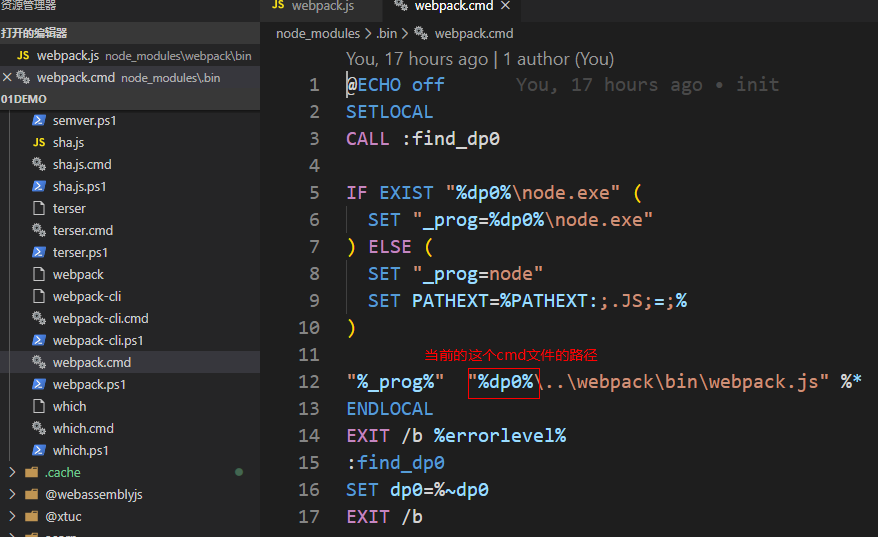Open the extensionless which file
The width and height of the screenshot is (878, 537).
(69, 406)
